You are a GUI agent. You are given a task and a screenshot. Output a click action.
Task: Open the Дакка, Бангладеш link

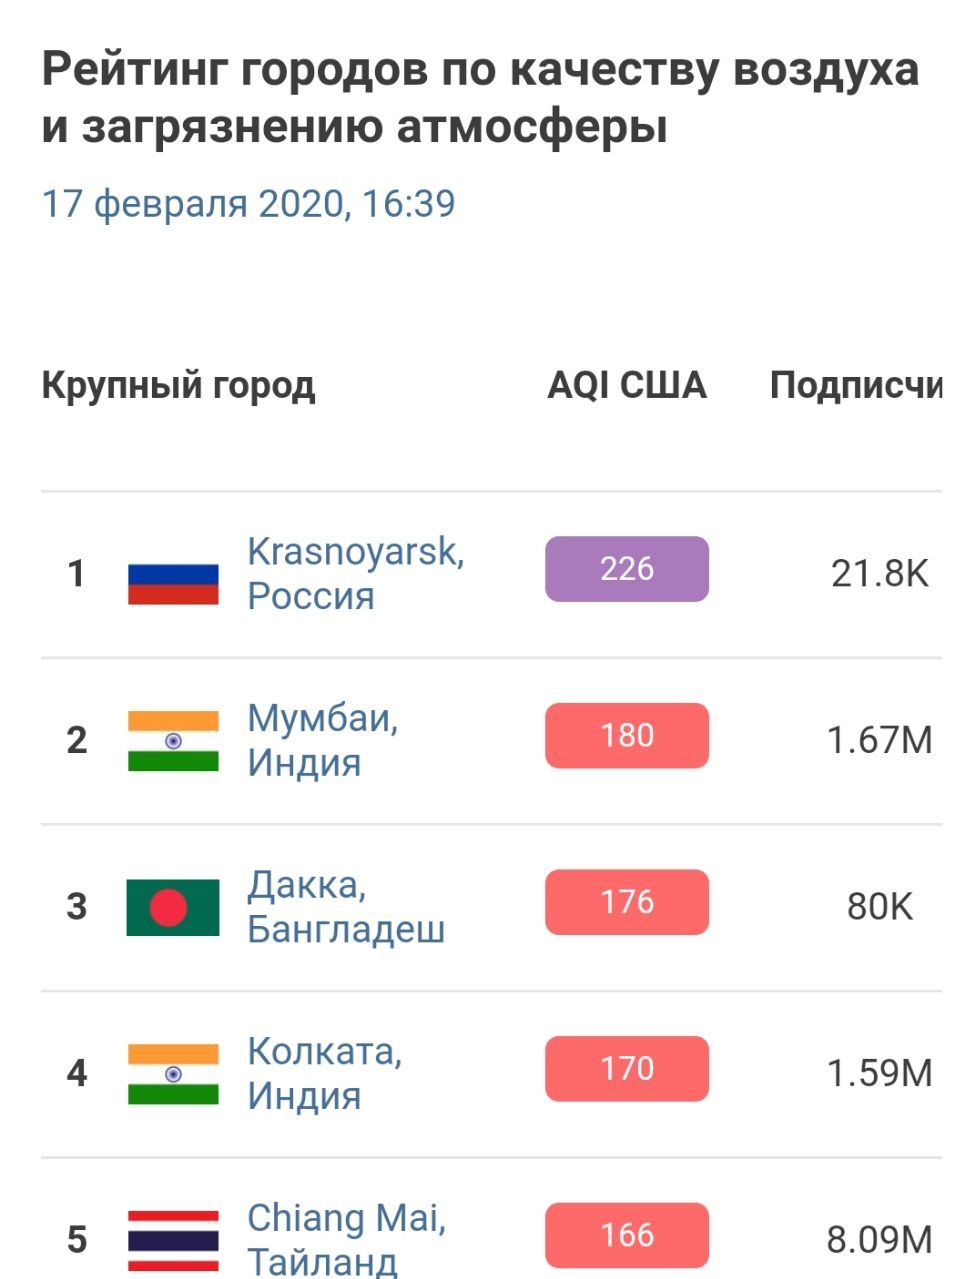coord(345,907)
